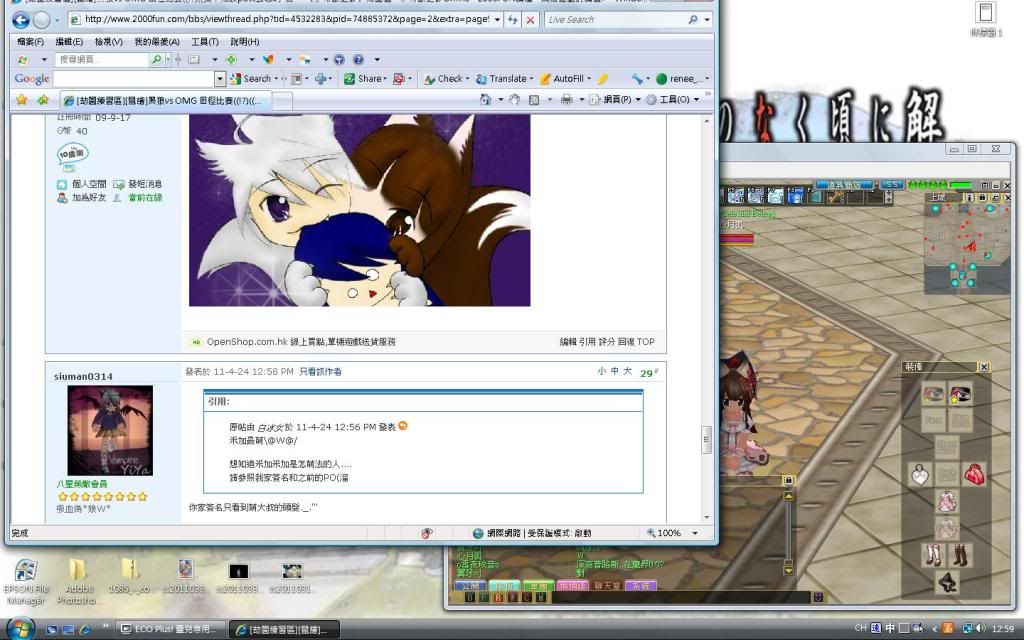Viewport: 1024px width, 640px height.
Task: Toggle the chat lock icon in game
Action: point(789,481)
